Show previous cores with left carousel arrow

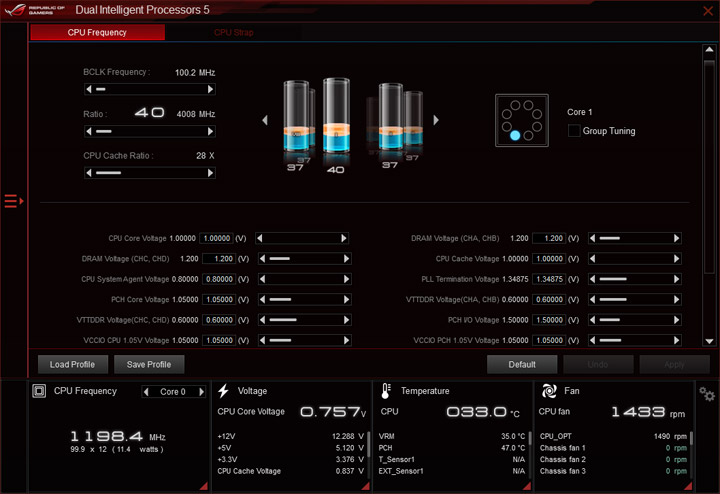(265, 120)
